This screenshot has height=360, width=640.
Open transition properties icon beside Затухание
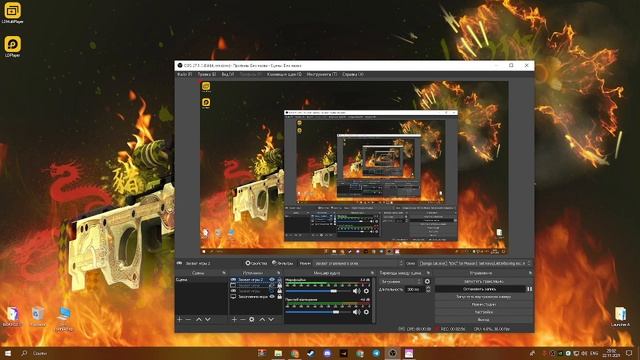[427, 281]
